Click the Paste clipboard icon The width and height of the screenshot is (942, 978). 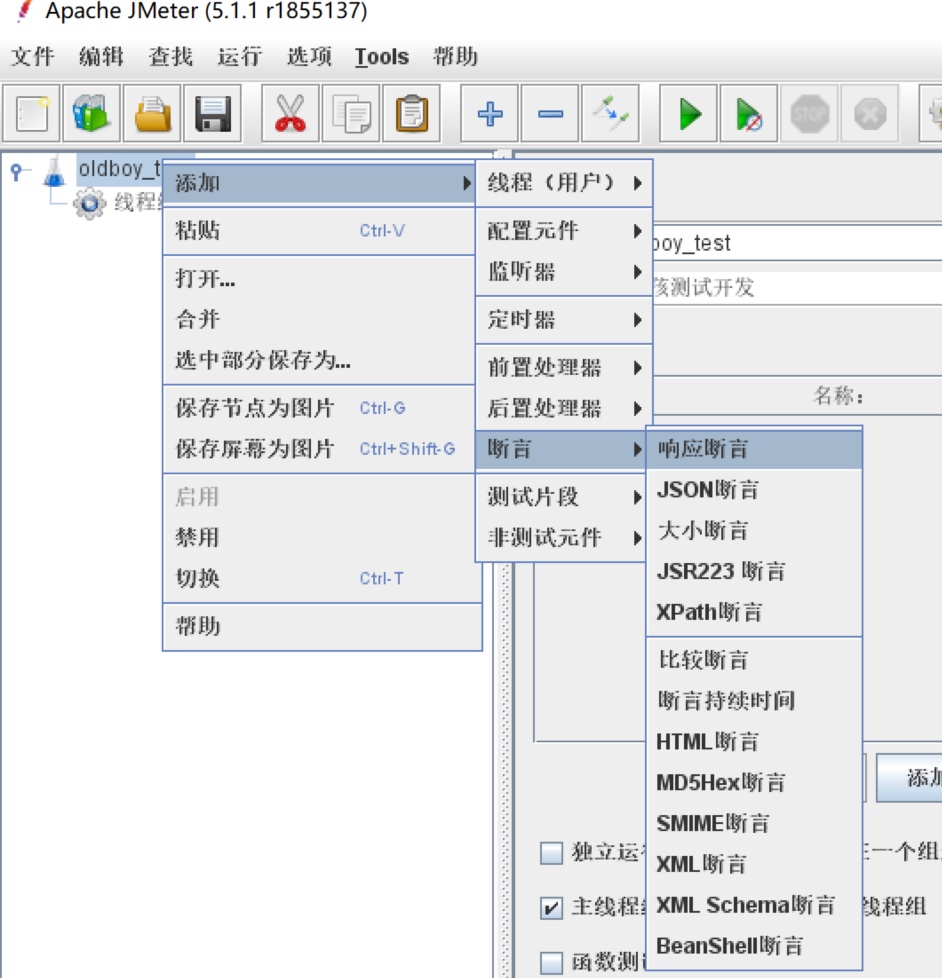[x=411, y=114]
